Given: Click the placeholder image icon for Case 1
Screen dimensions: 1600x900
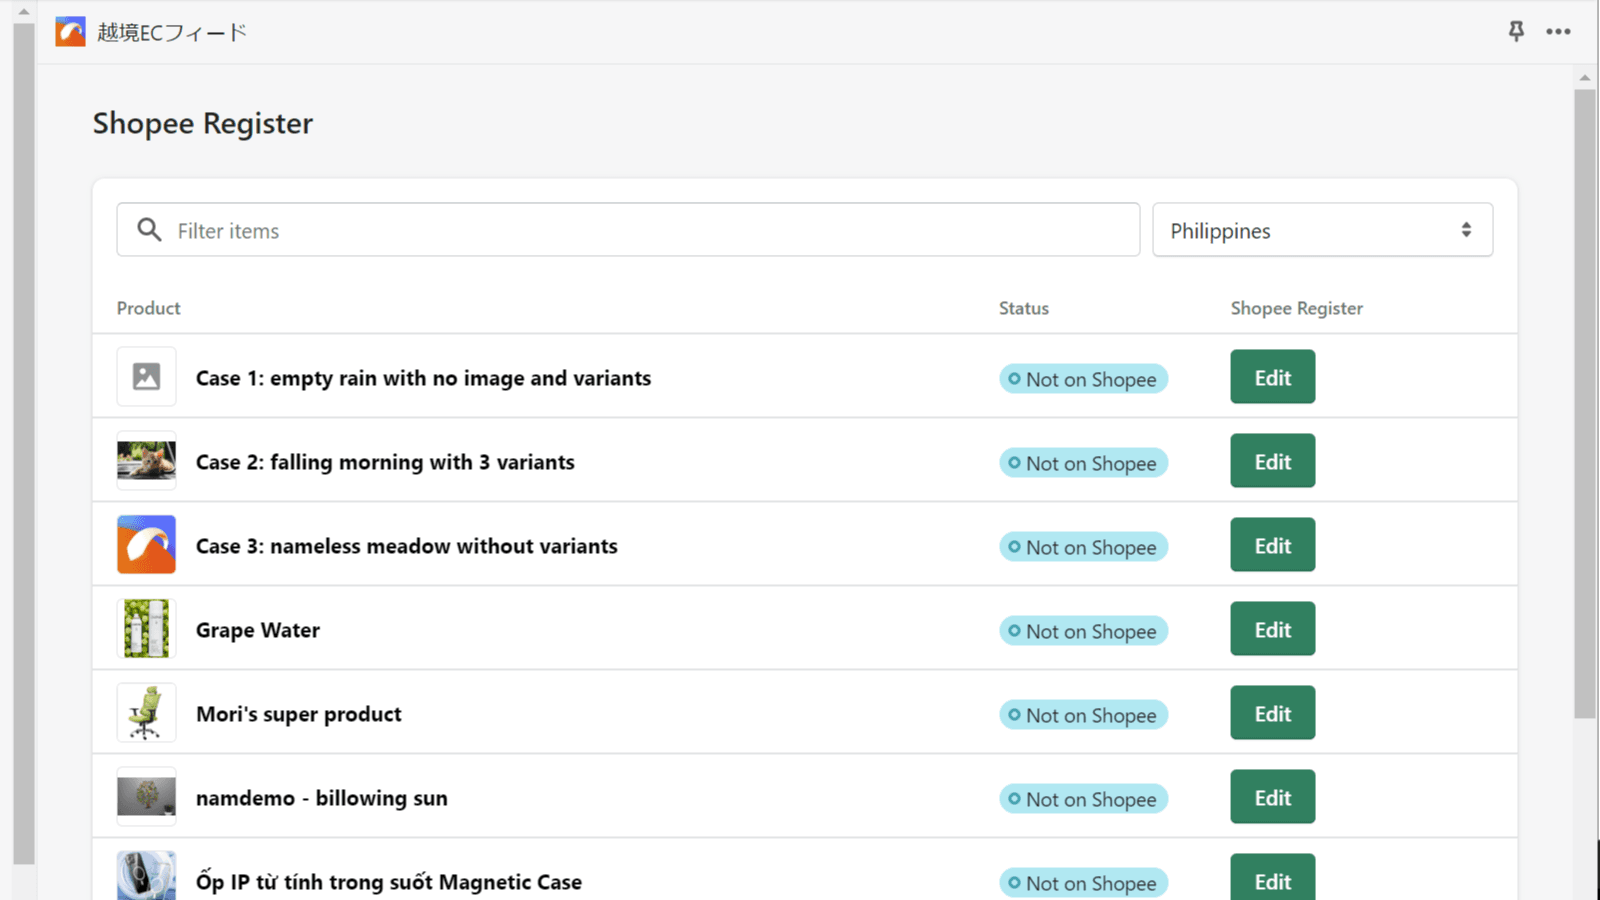Looking at the screenshot, I should click(x=146, y=377).
